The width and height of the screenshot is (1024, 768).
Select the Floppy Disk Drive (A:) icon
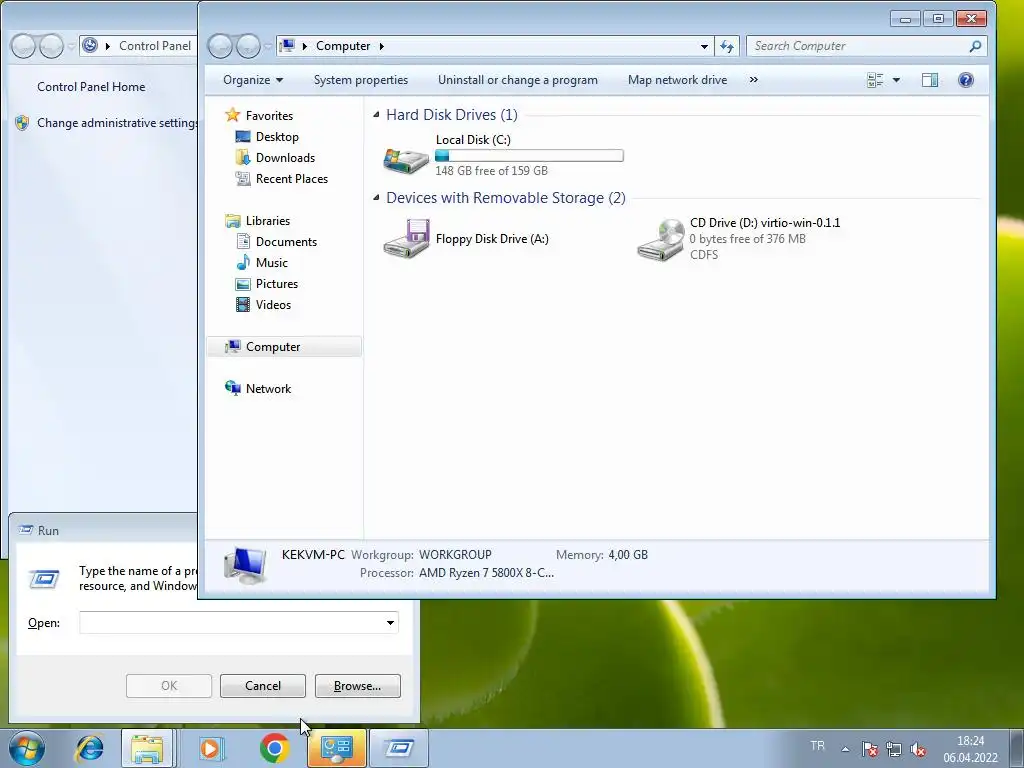[406, 238]
